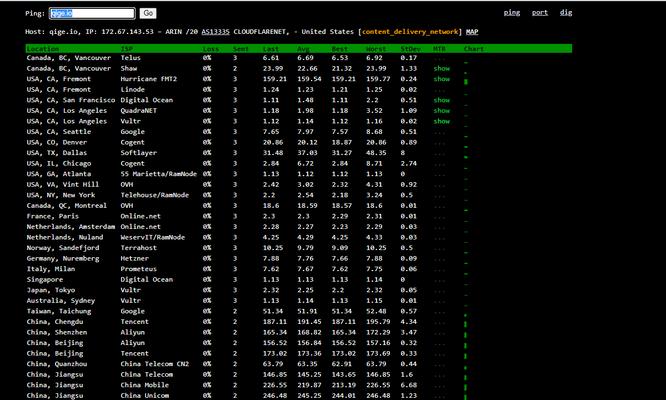The width and height of the screenshot is (666, 400).
Task: Click the Worst column header
Action: pyautogui.click(x=376, y=49)
